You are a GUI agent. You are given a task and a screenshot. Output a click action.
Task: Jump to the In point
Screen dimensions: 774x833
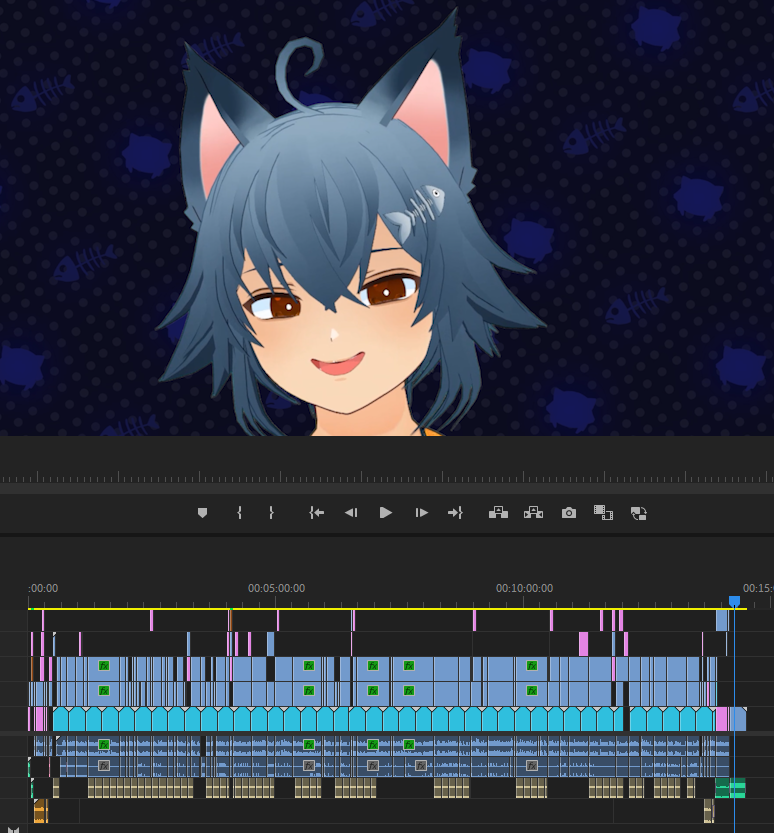(317, 513)
